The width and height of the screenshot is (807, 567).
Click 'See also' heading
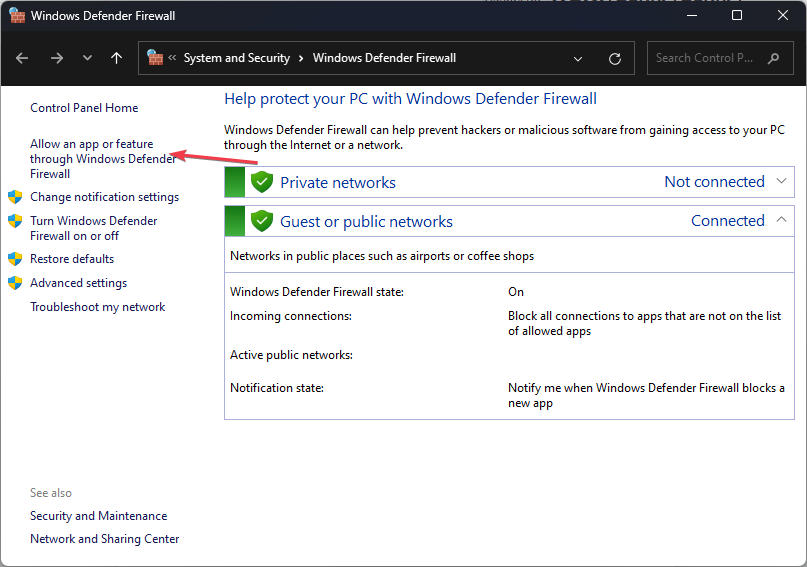point(51,492)
